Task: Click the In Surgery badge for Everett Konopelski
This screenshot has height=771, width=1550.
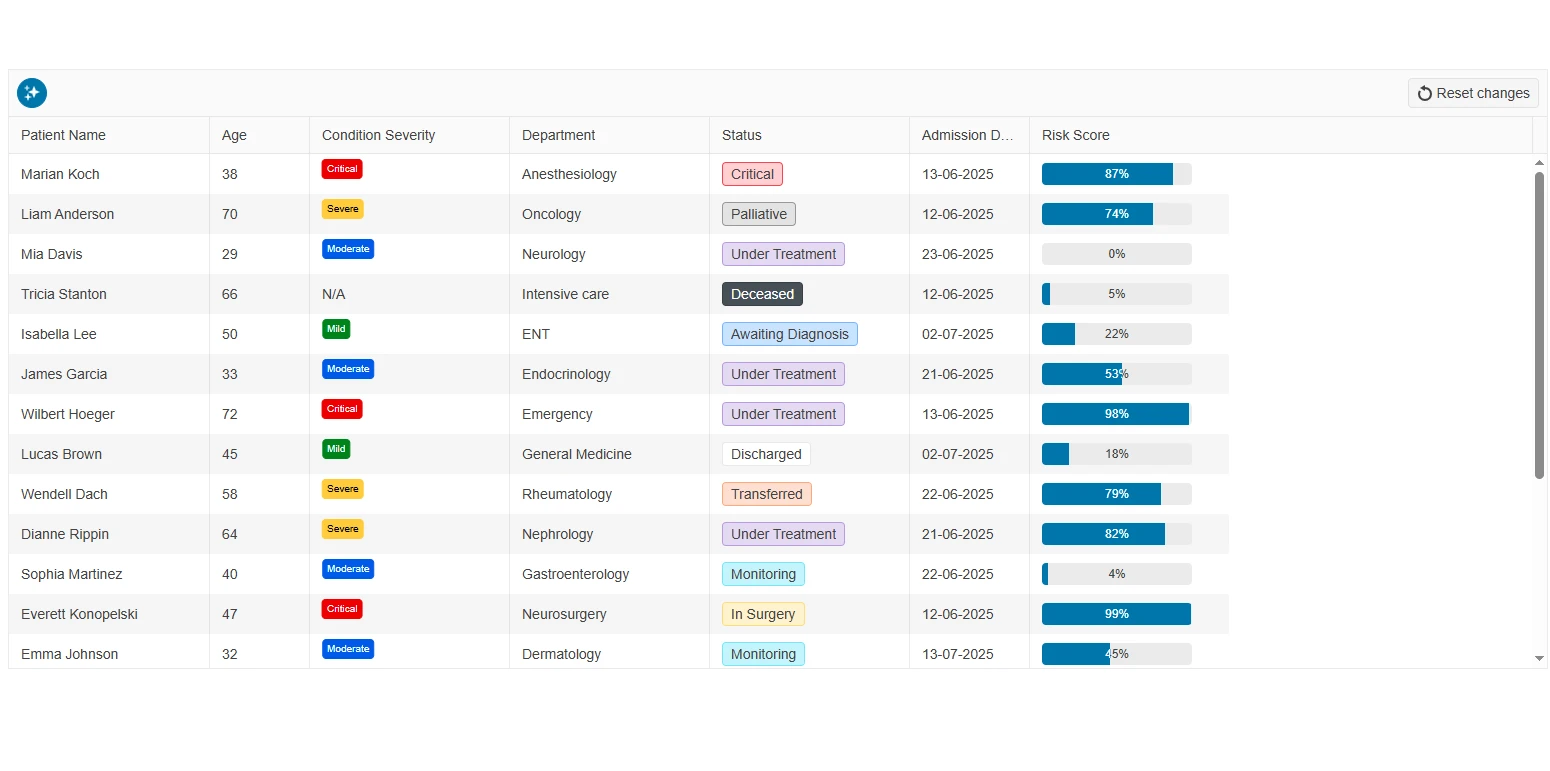Action: click(762, 614)
